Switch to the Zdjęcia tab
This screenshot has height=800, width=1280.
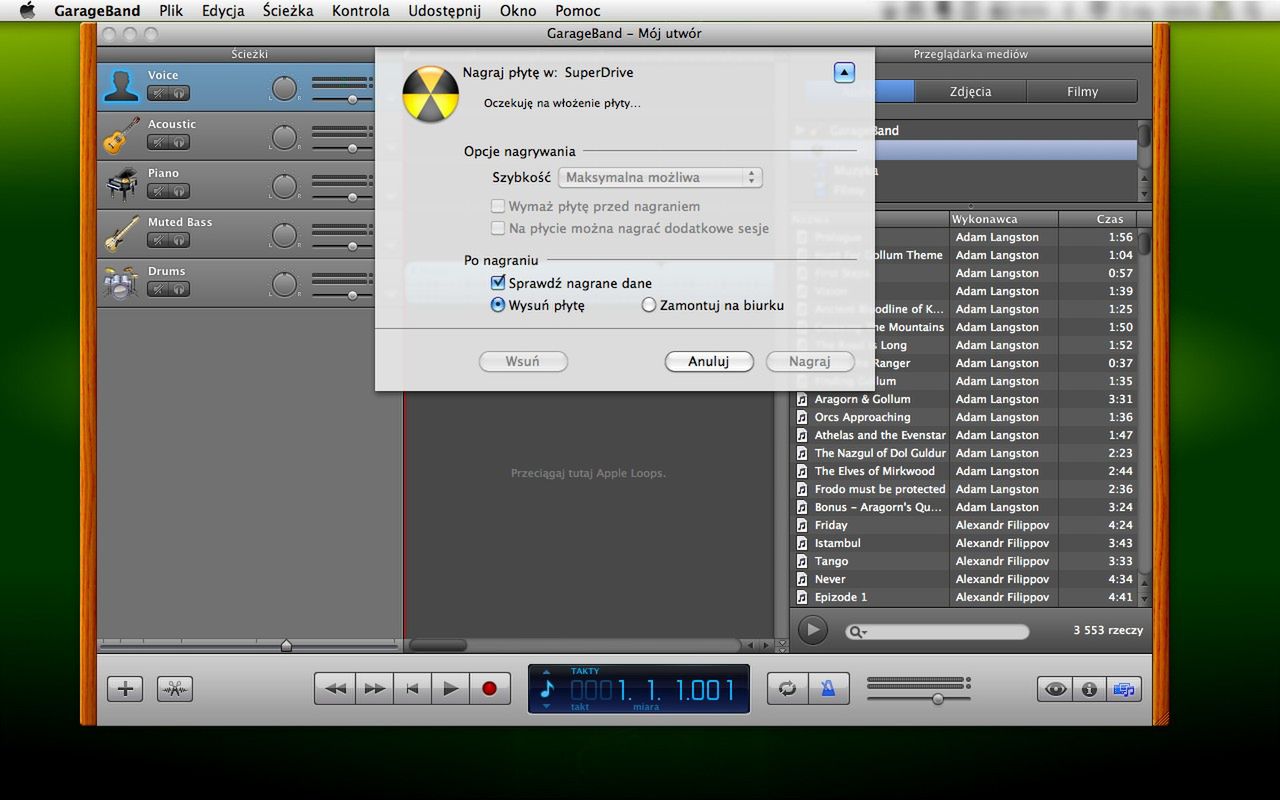click(x=970, y=91)
